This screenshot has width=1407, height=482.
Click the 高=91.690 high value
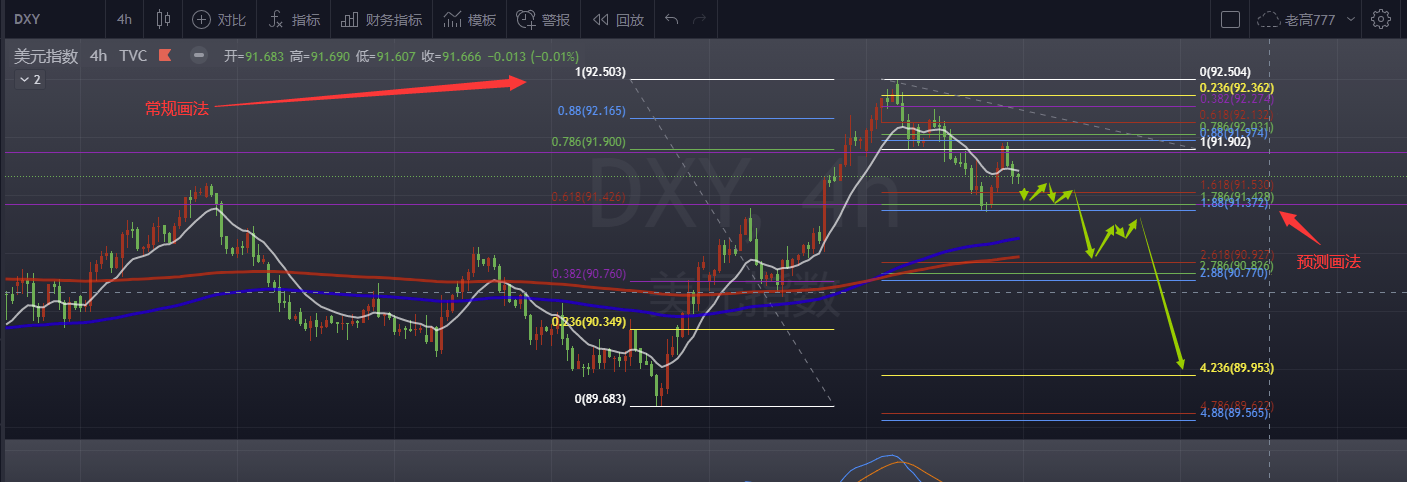[x=320, y=57]
